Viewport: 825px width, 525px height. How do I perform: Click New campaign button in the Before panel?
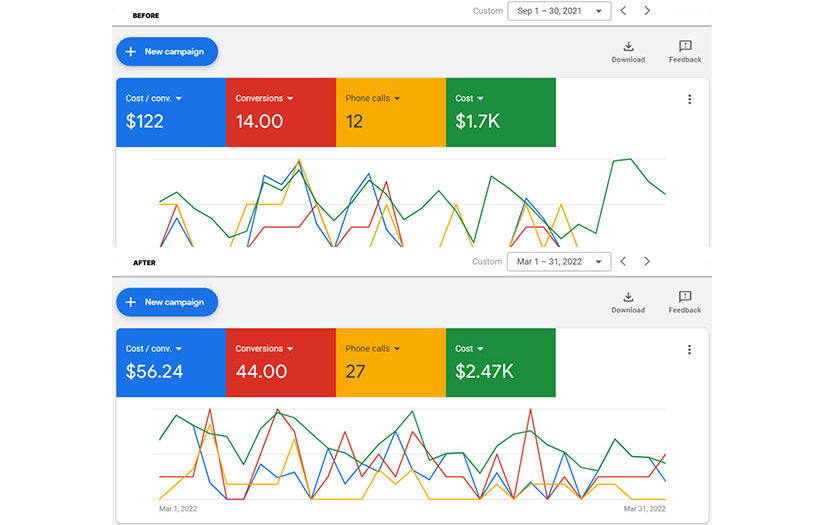pos(167,52)
